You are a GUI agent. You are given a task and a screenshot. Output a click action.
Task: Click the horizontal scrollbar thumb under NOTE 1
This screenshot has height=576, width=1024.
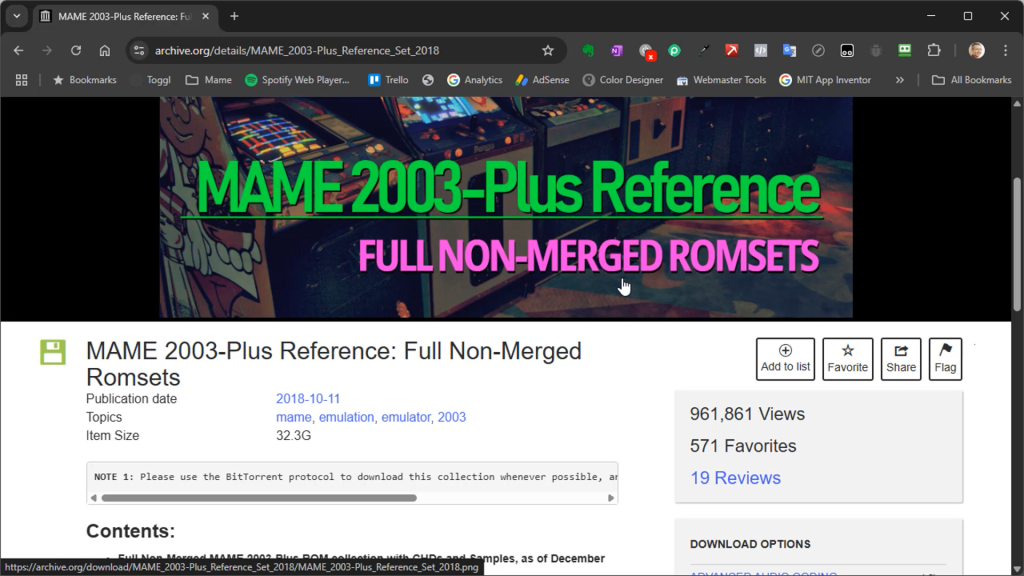(x=259, y=498)
